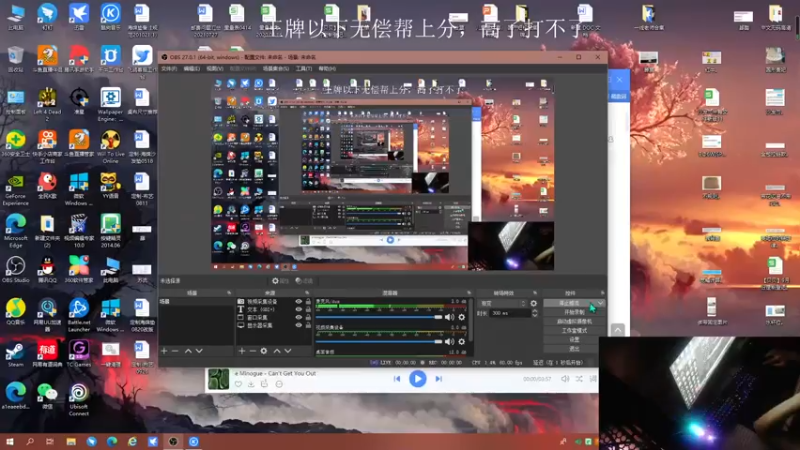Open Microsoft Edge desktop shortcut
The image size is (800, 450).
pos(15,231)
